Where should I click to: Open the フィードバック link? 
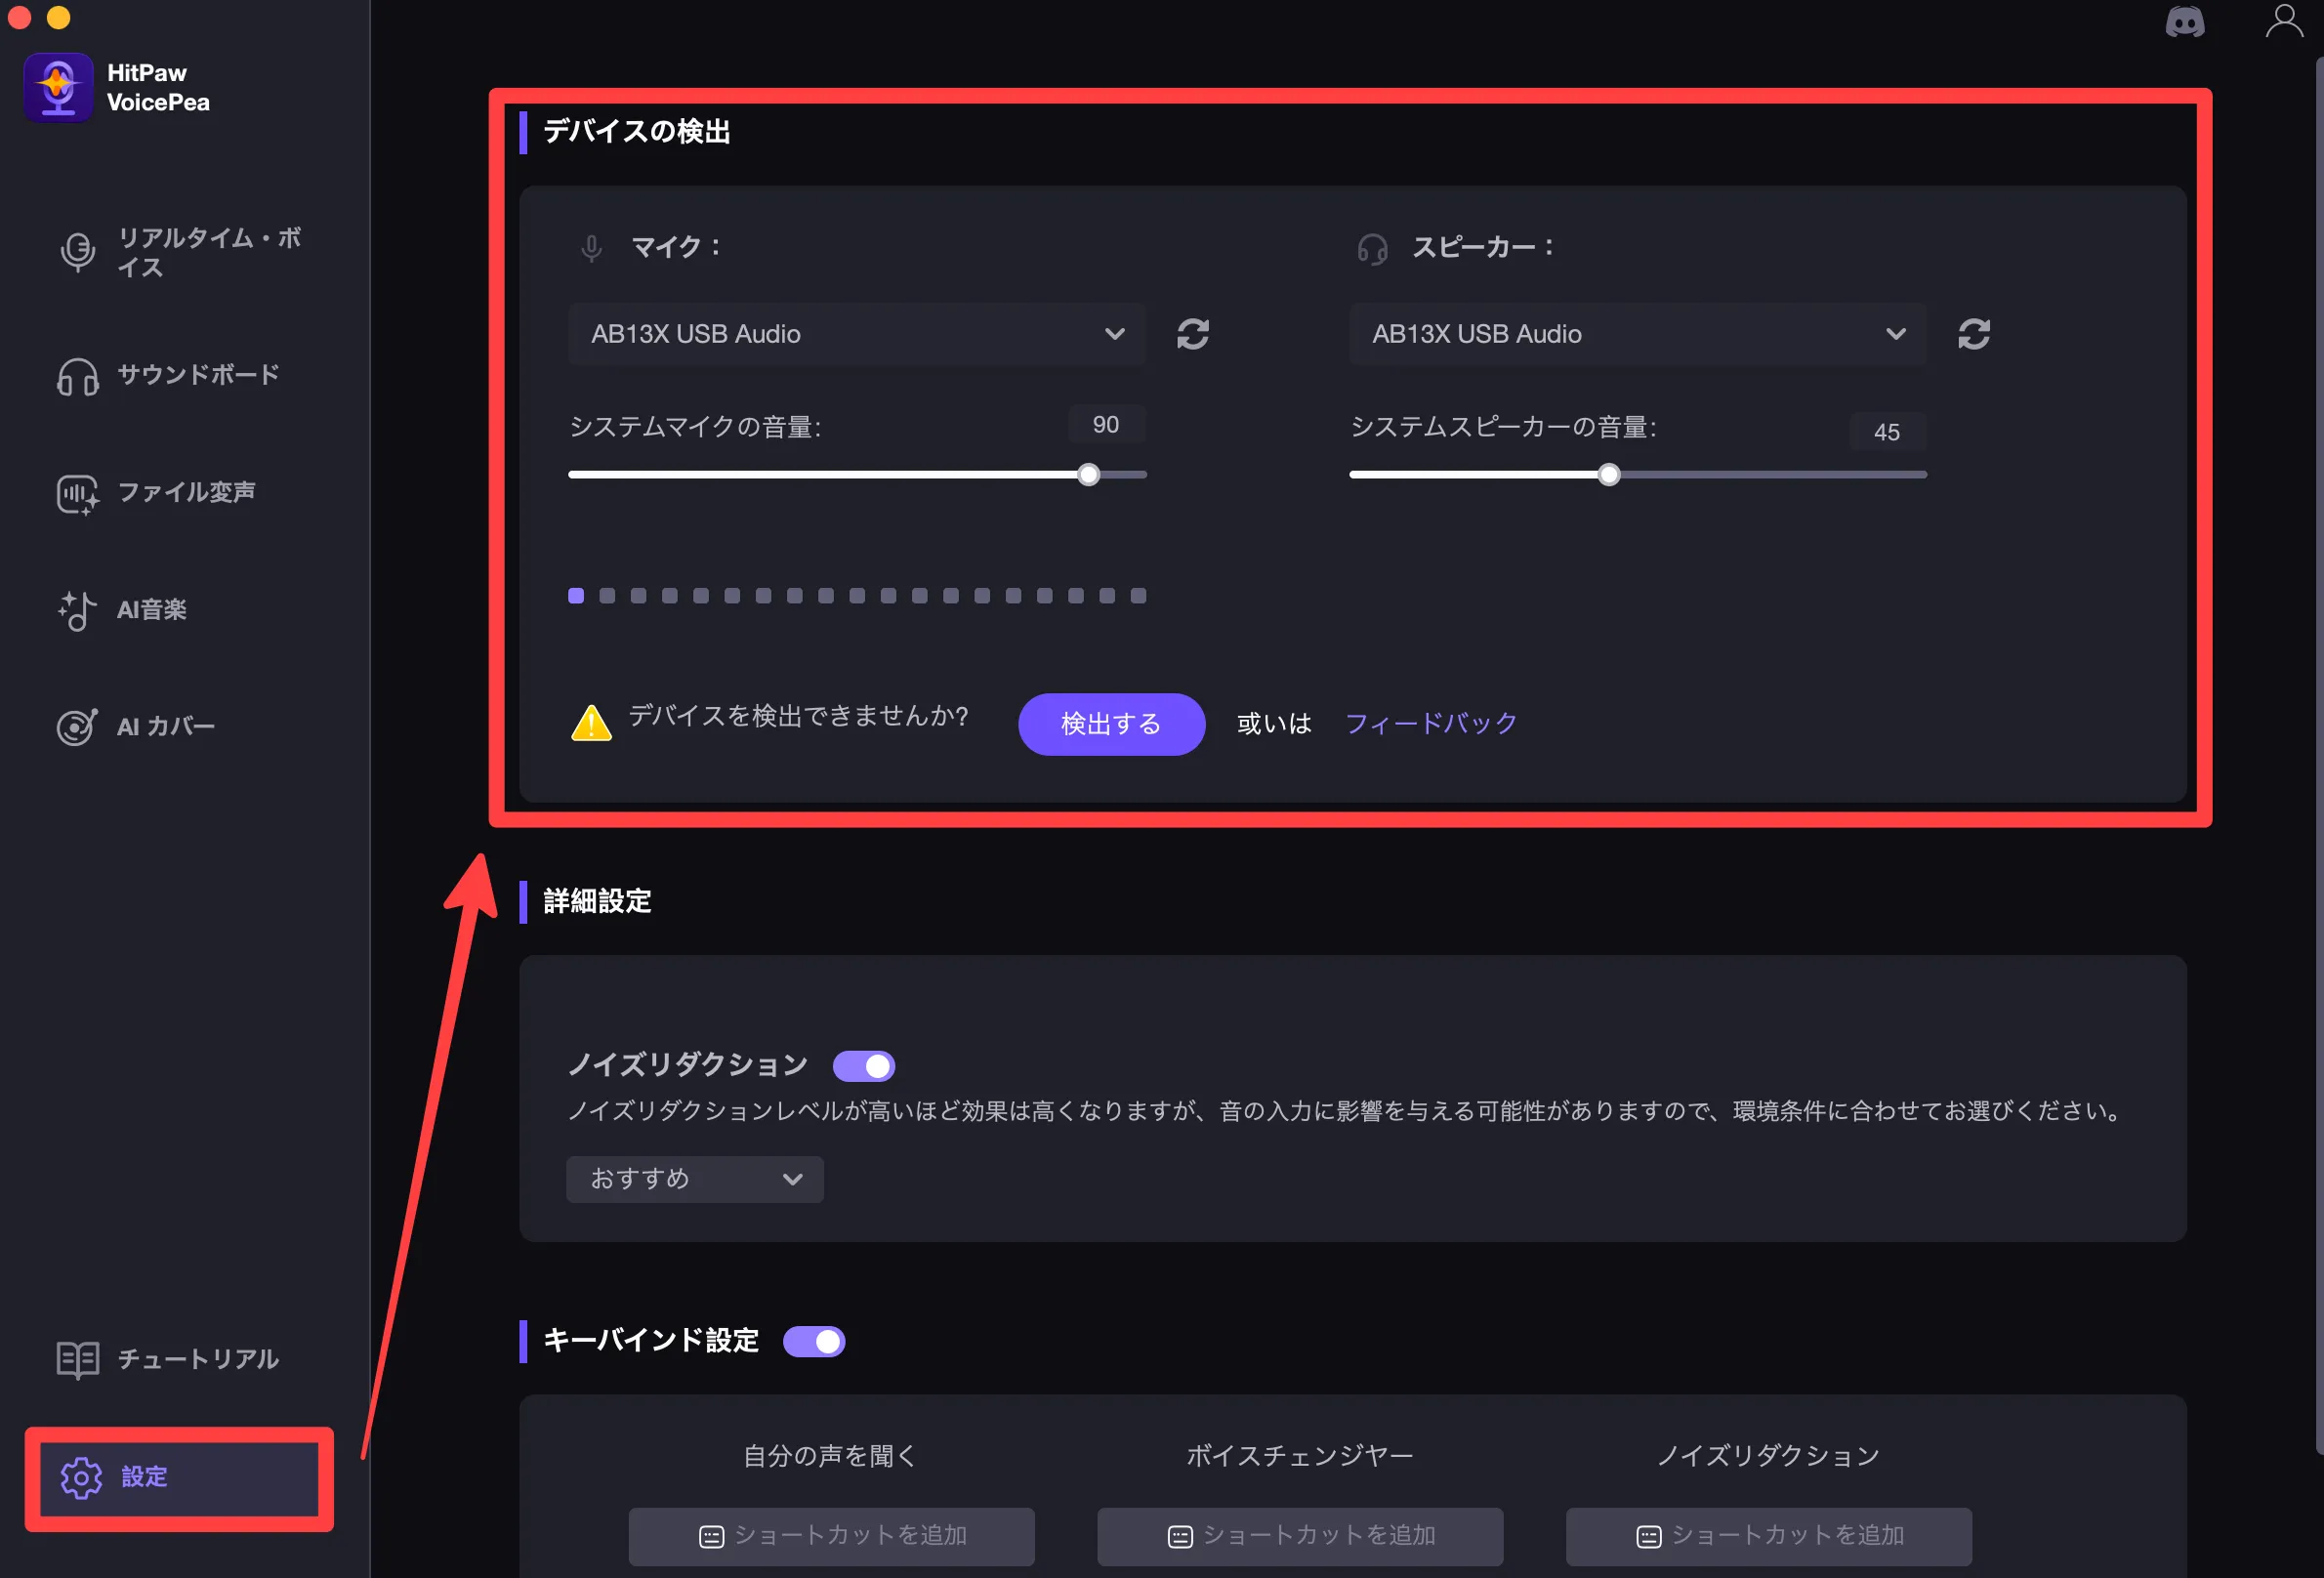point(1430,723)
